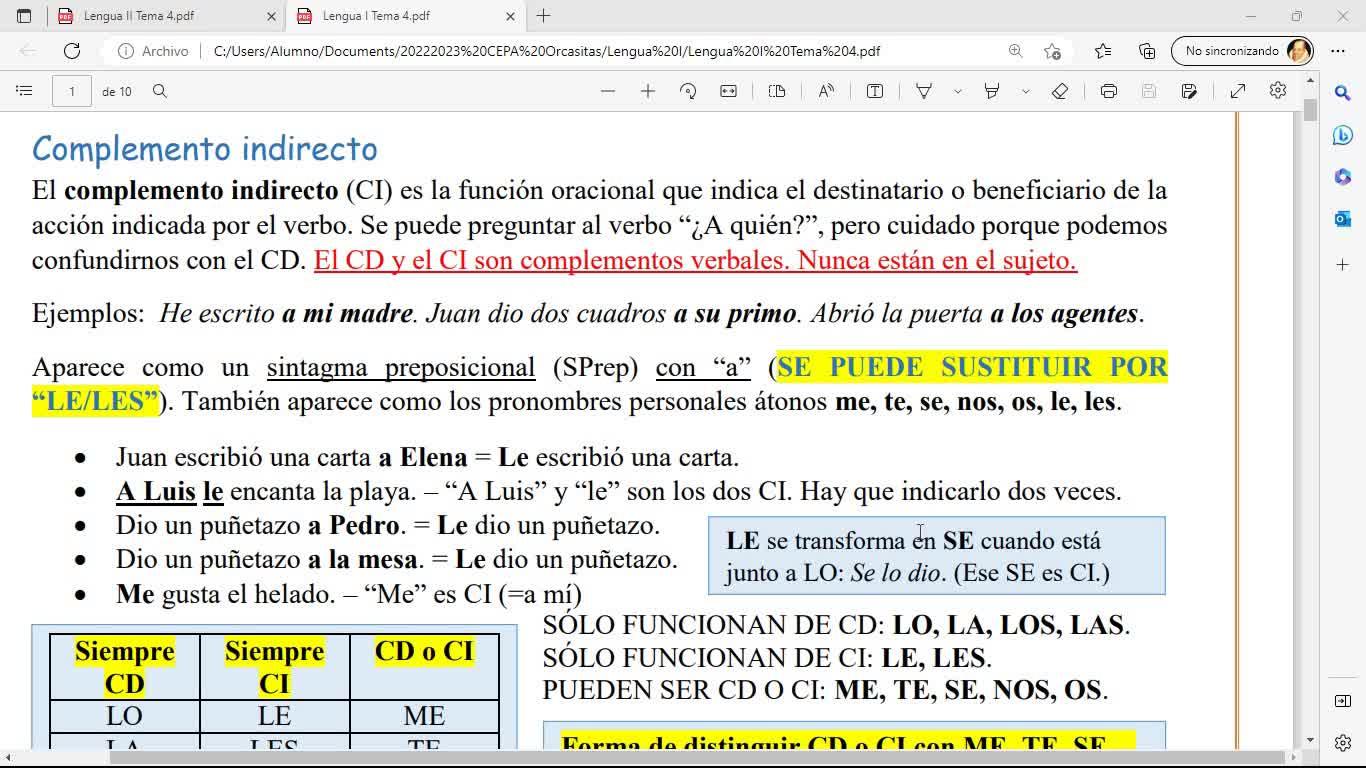Open a new browser tab
1366x768 pixels.
(x=543, y=16)
